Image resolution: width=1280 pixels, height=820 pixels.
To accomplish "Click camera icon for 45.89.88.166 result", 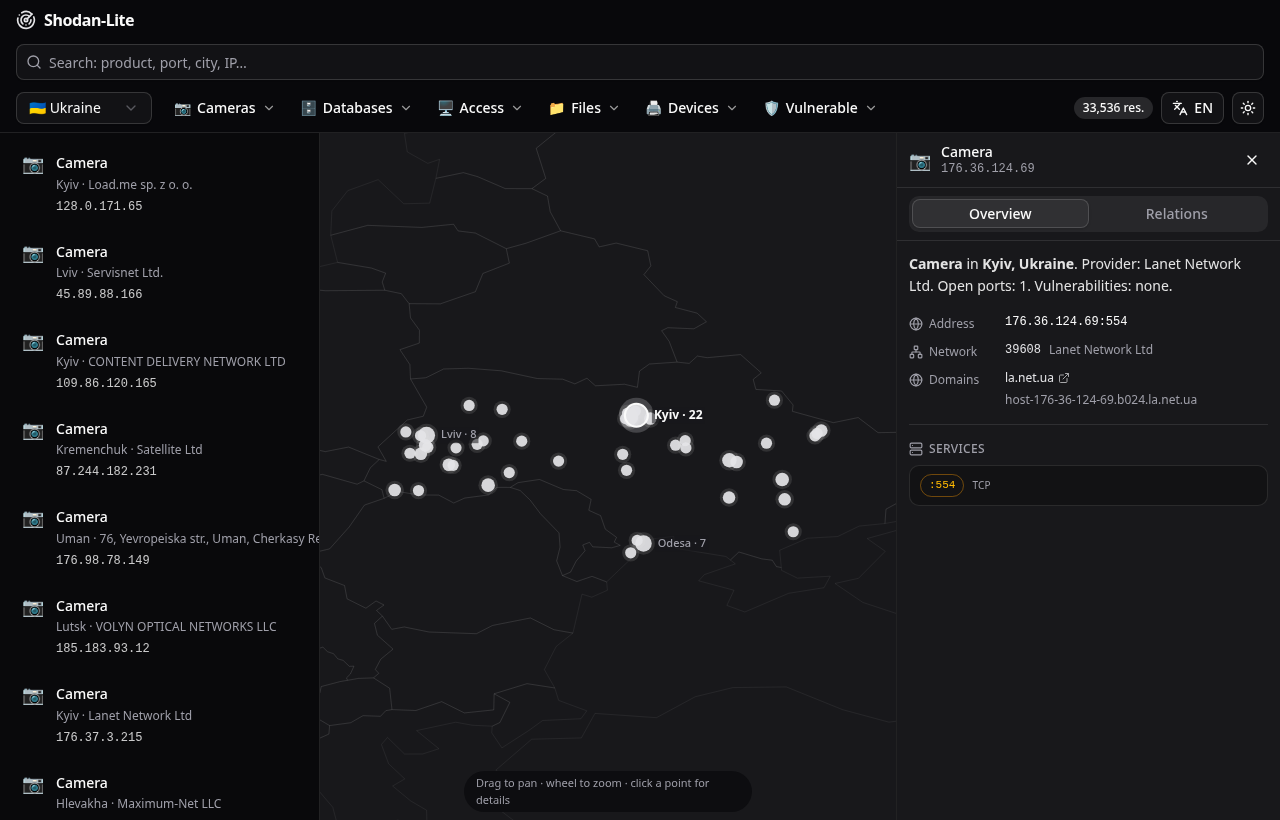I will click(x=33, y=253).
